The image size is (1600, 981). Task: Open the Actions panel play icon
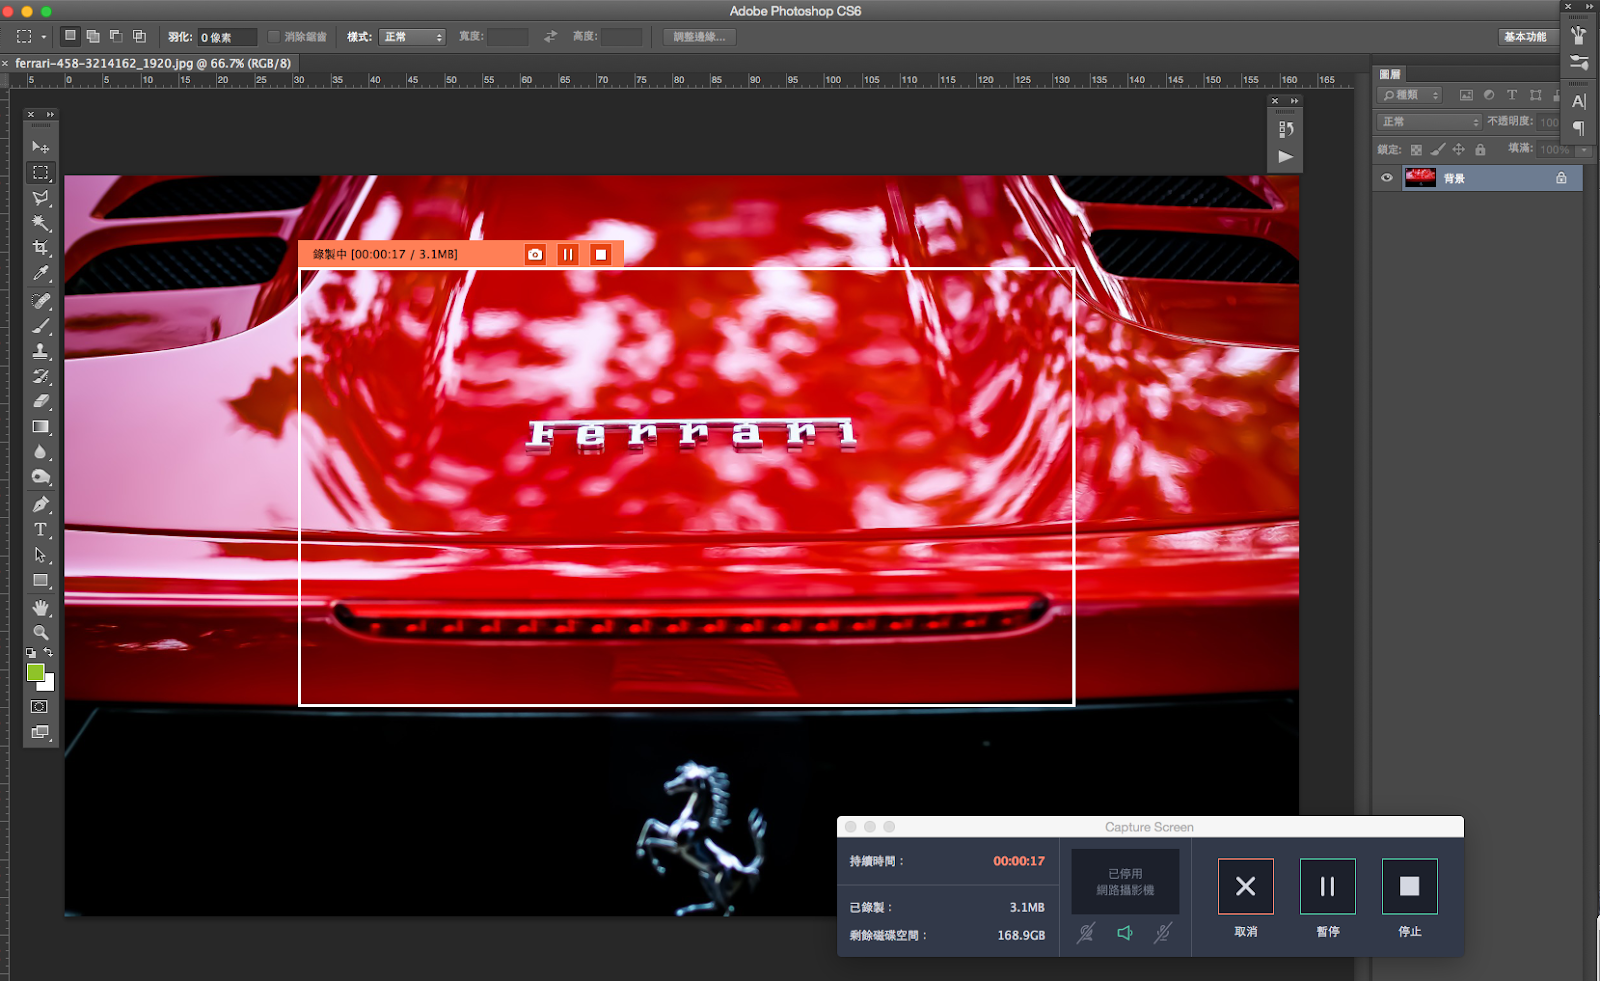[1286, 157]
